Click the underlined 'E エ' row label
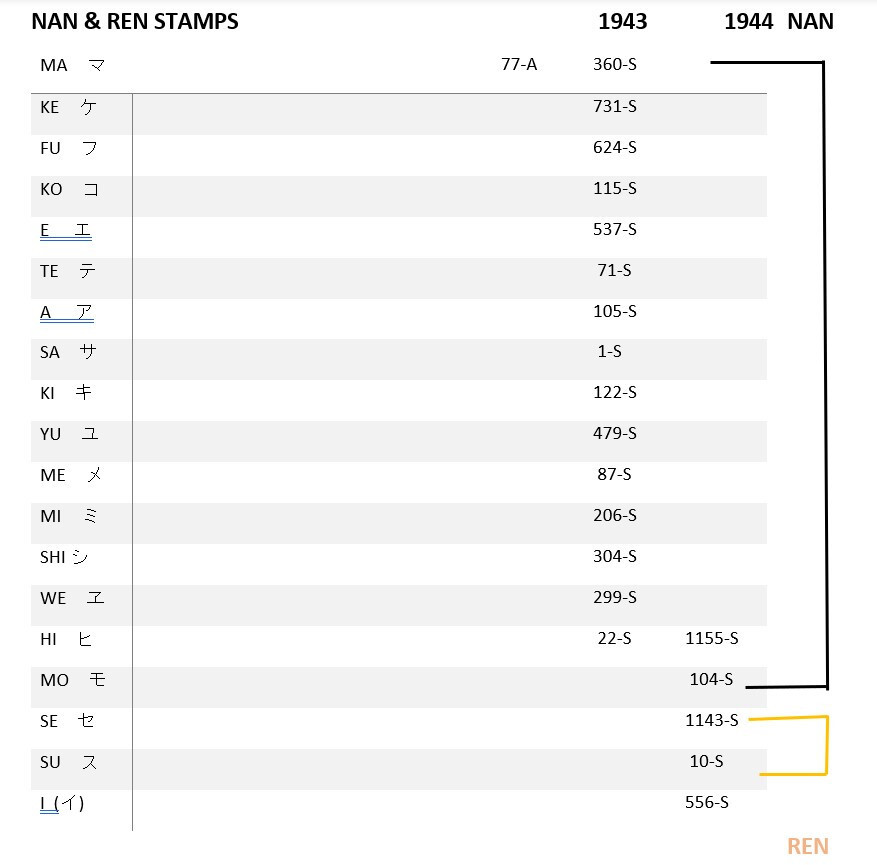The height and width of the screenshot is (865, 877). (65, 230)
